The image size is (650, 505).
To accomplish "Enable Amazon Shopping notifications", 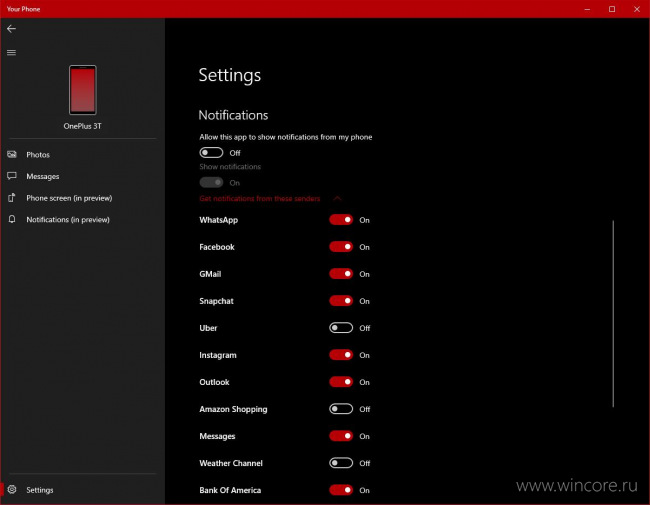I will [341, 409].
